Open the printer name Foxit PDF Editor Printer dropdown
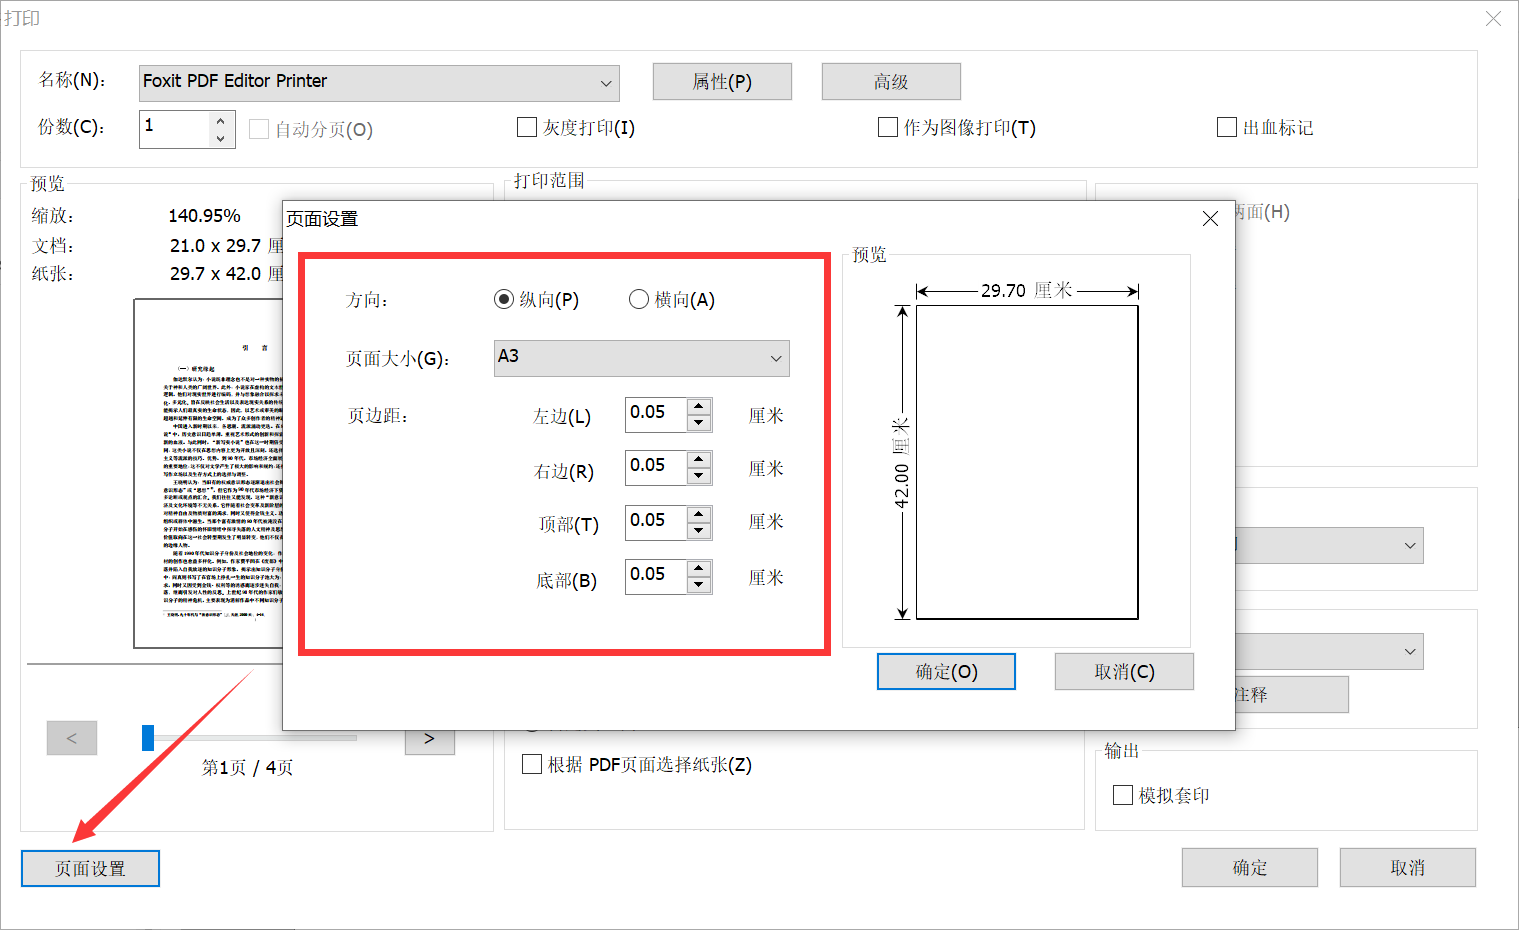The width and height of the screenshot is (1519, 930). coord(379,83)
